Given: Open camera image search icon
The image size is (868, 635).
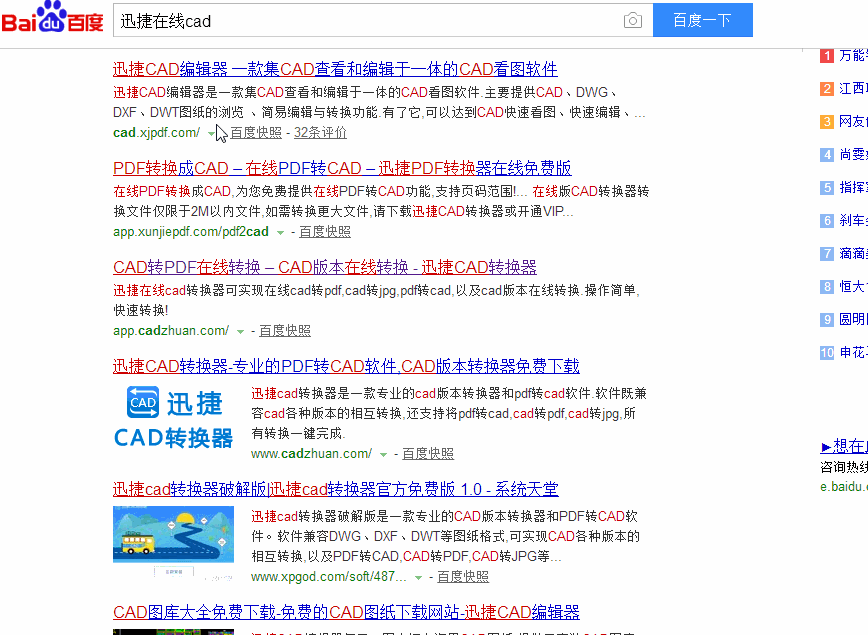Looking at the screenshot, I should point(632,20).
